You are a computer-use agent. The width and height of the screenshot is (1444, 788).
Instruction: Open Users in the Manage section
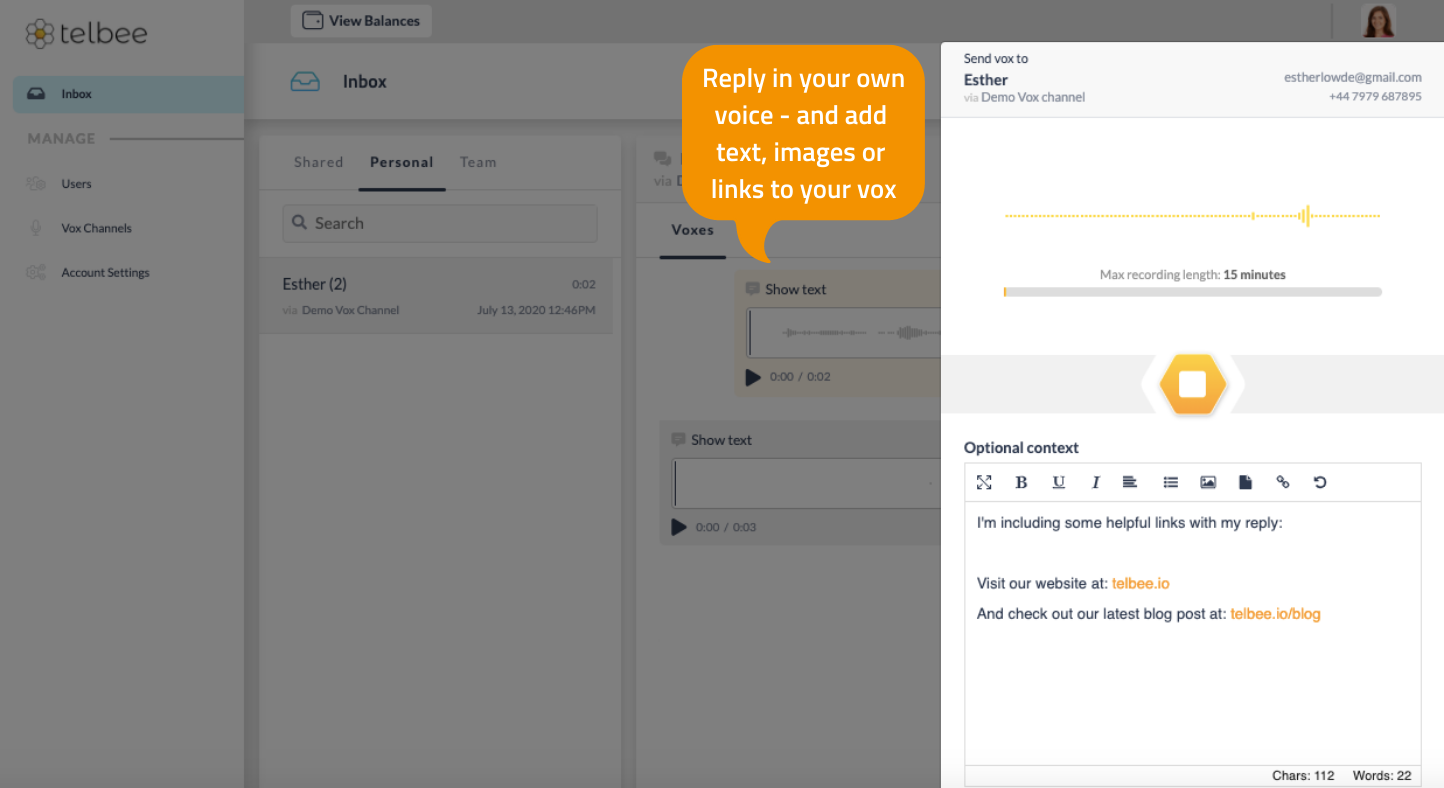[76, 184]
